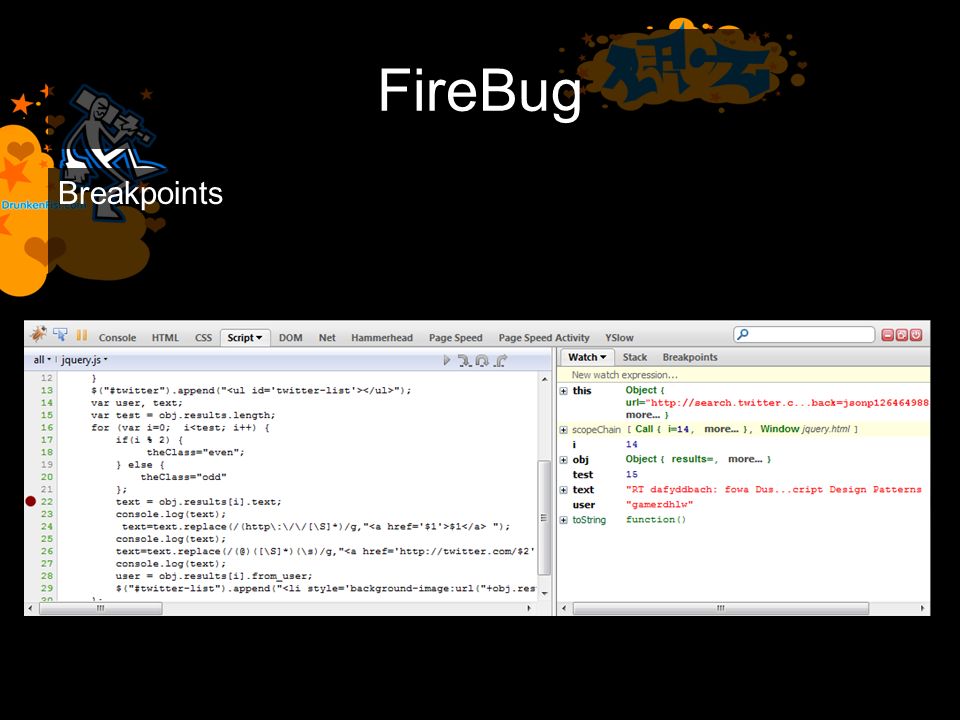Open the CSS tab

tap(203, 337)
